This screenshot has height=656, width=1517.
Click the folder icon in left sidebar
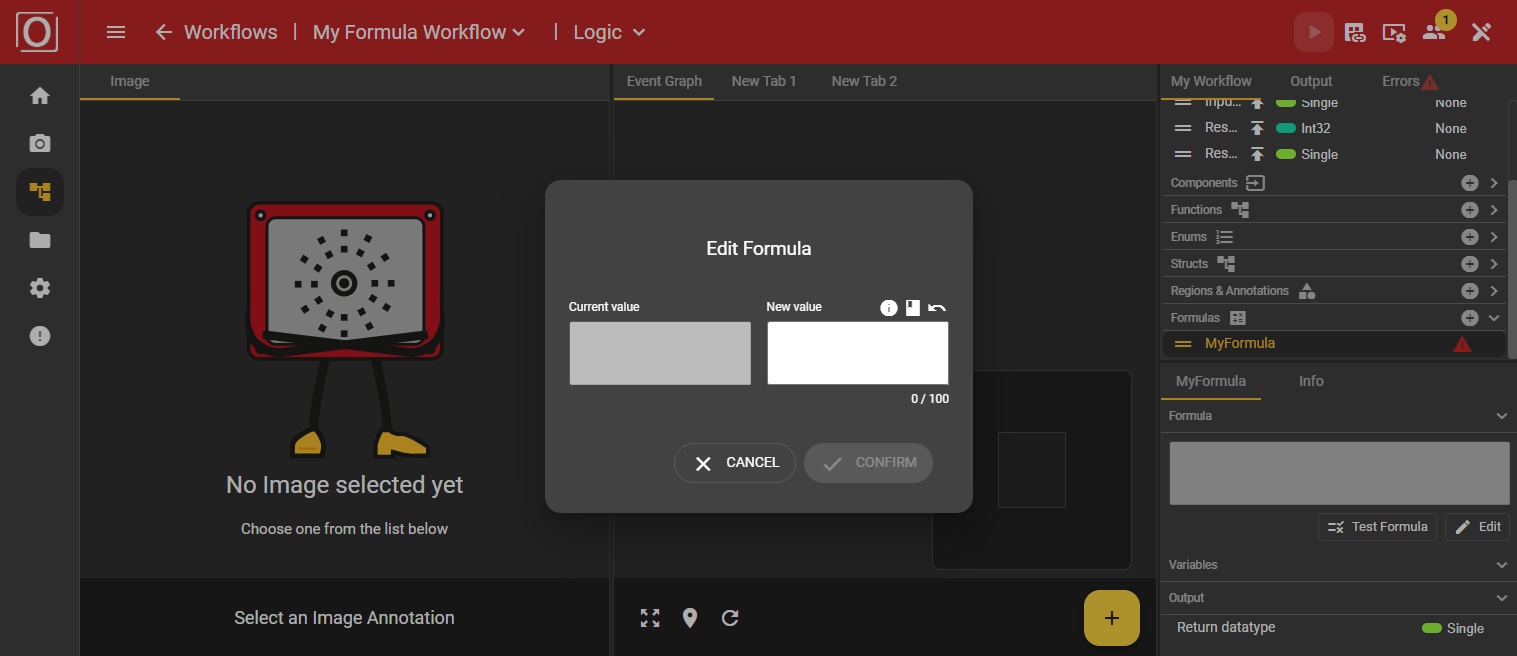coord(39,239)
